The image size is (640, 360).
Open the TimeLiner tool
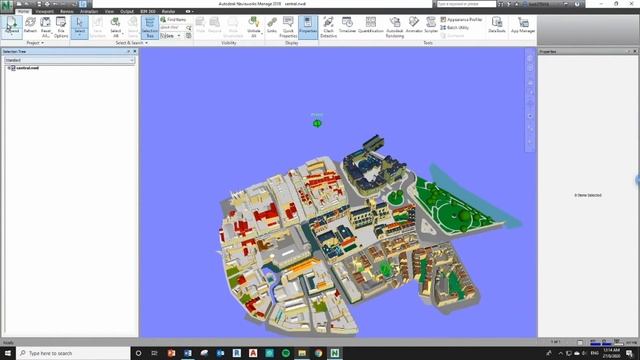[x=347, y=25]
